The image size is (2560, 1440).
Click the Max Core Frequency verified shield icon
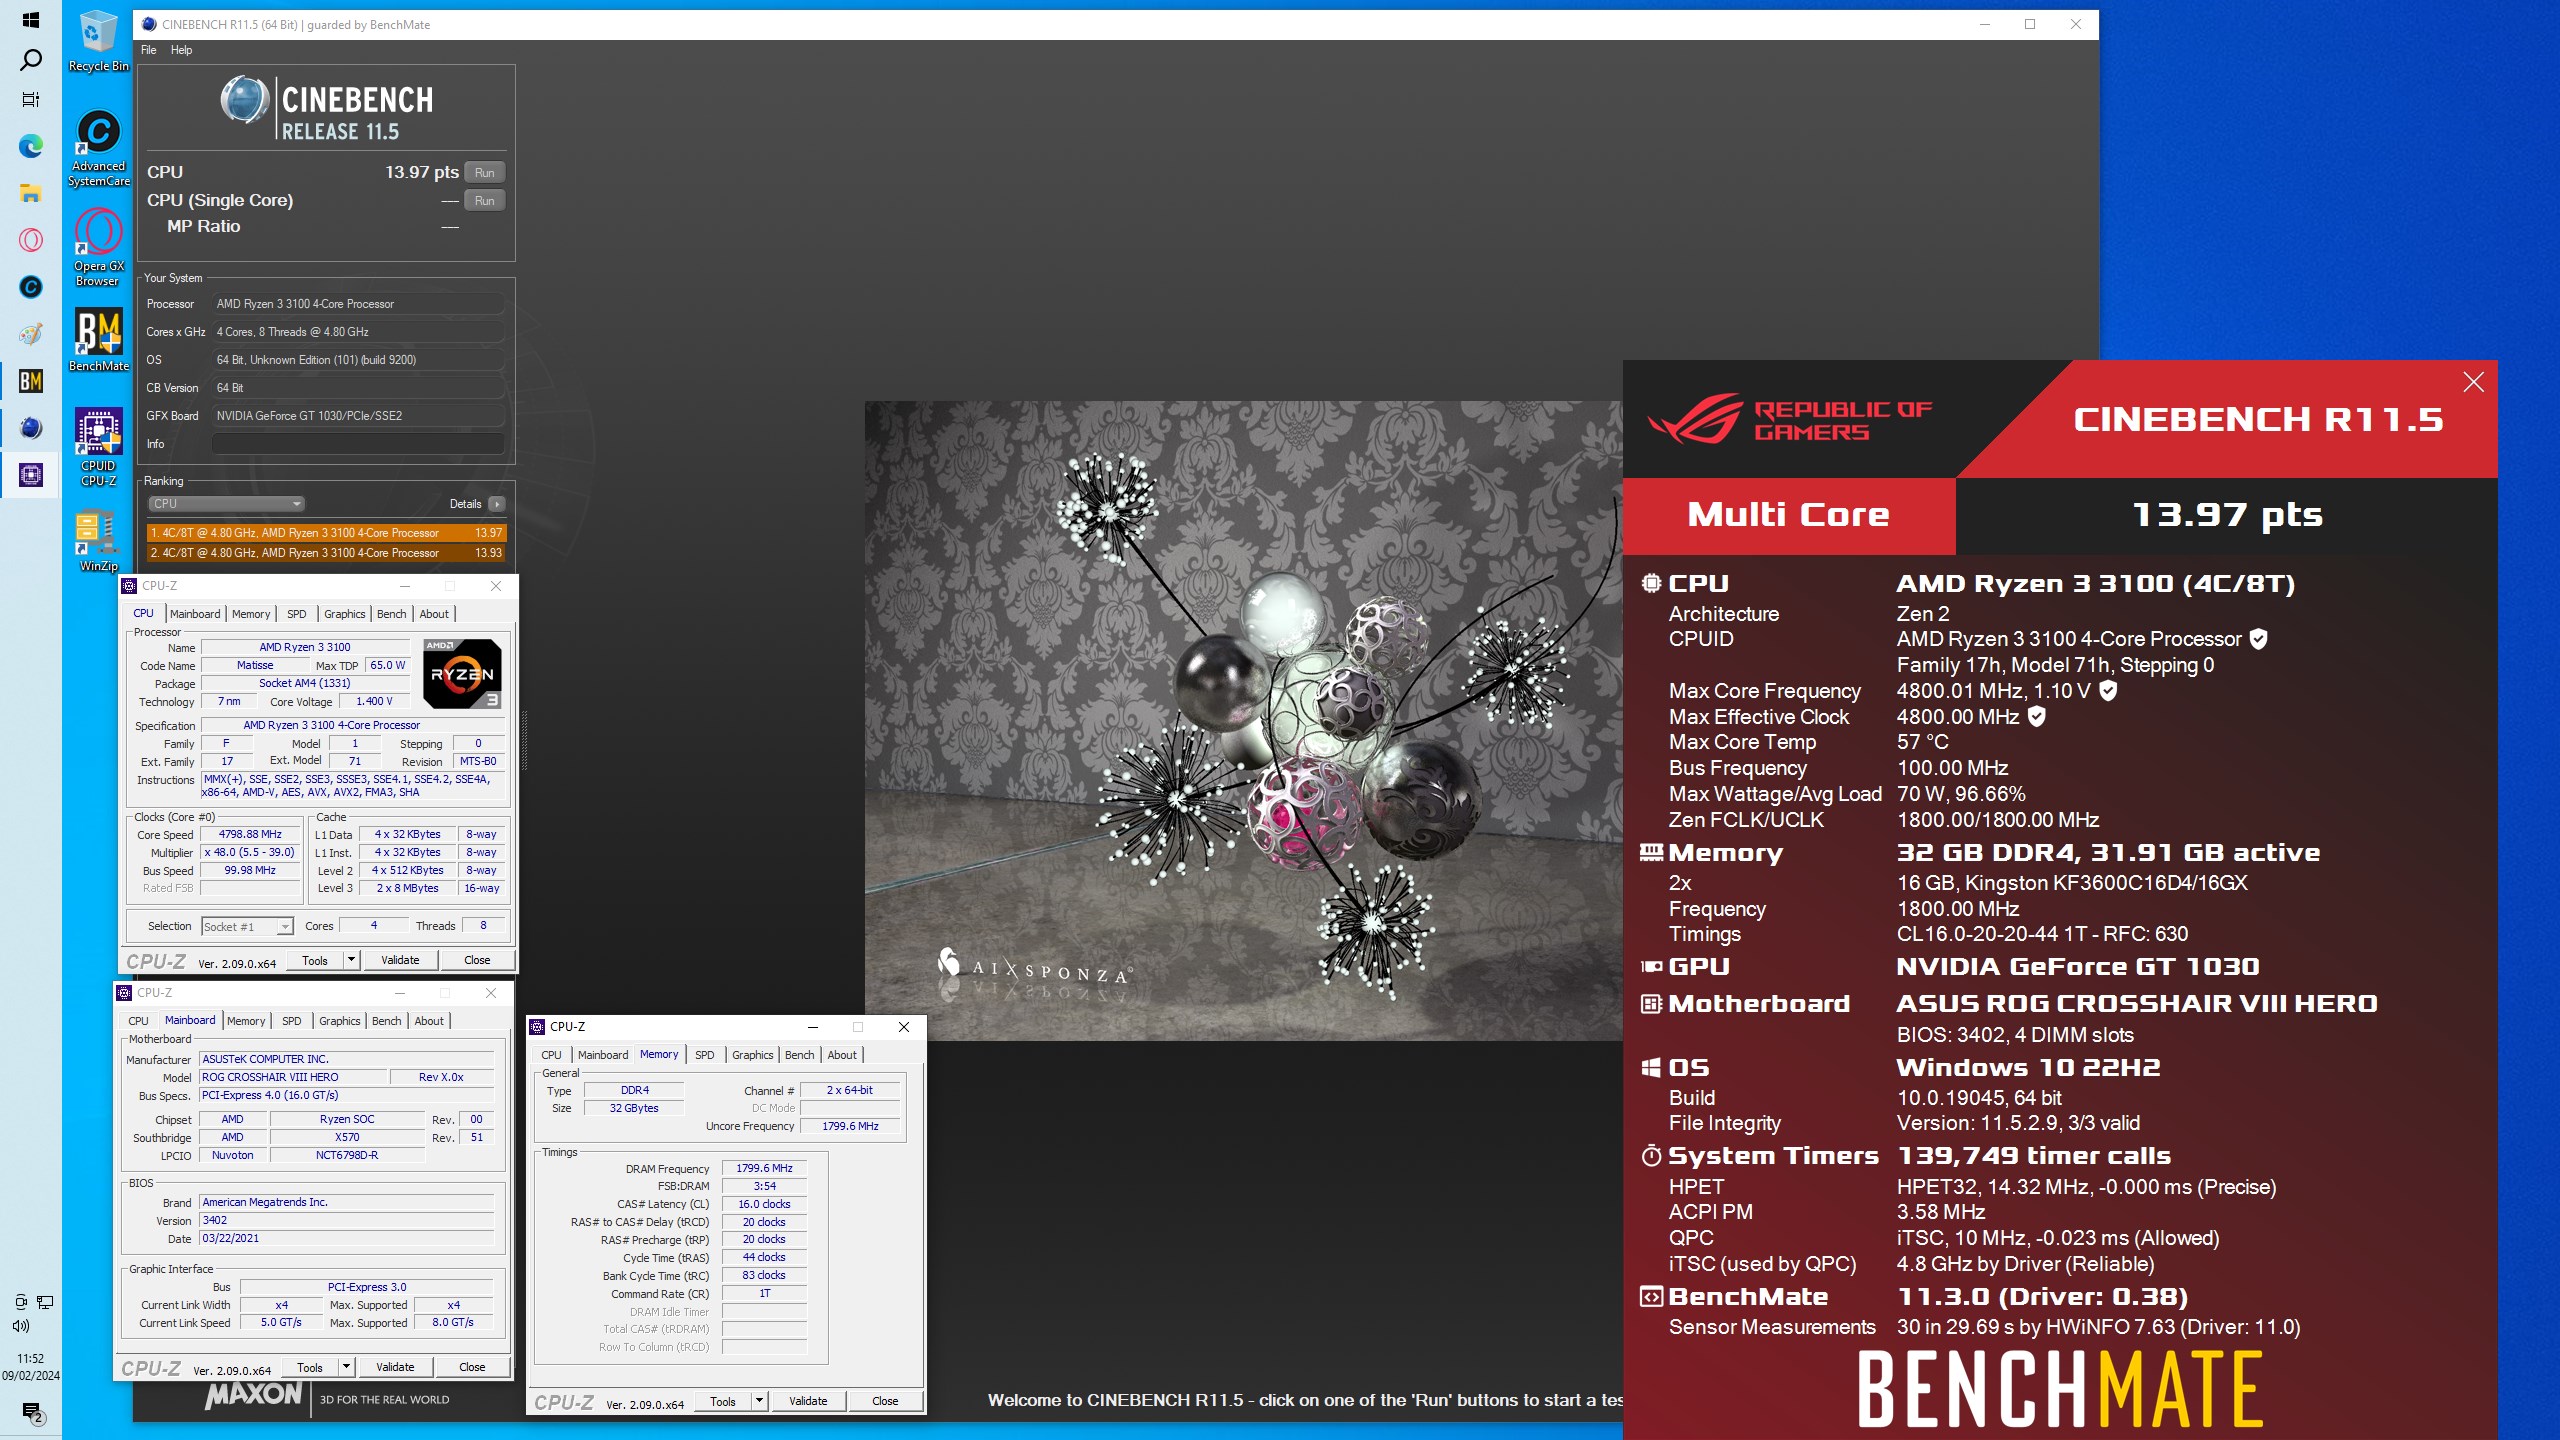2108,690
